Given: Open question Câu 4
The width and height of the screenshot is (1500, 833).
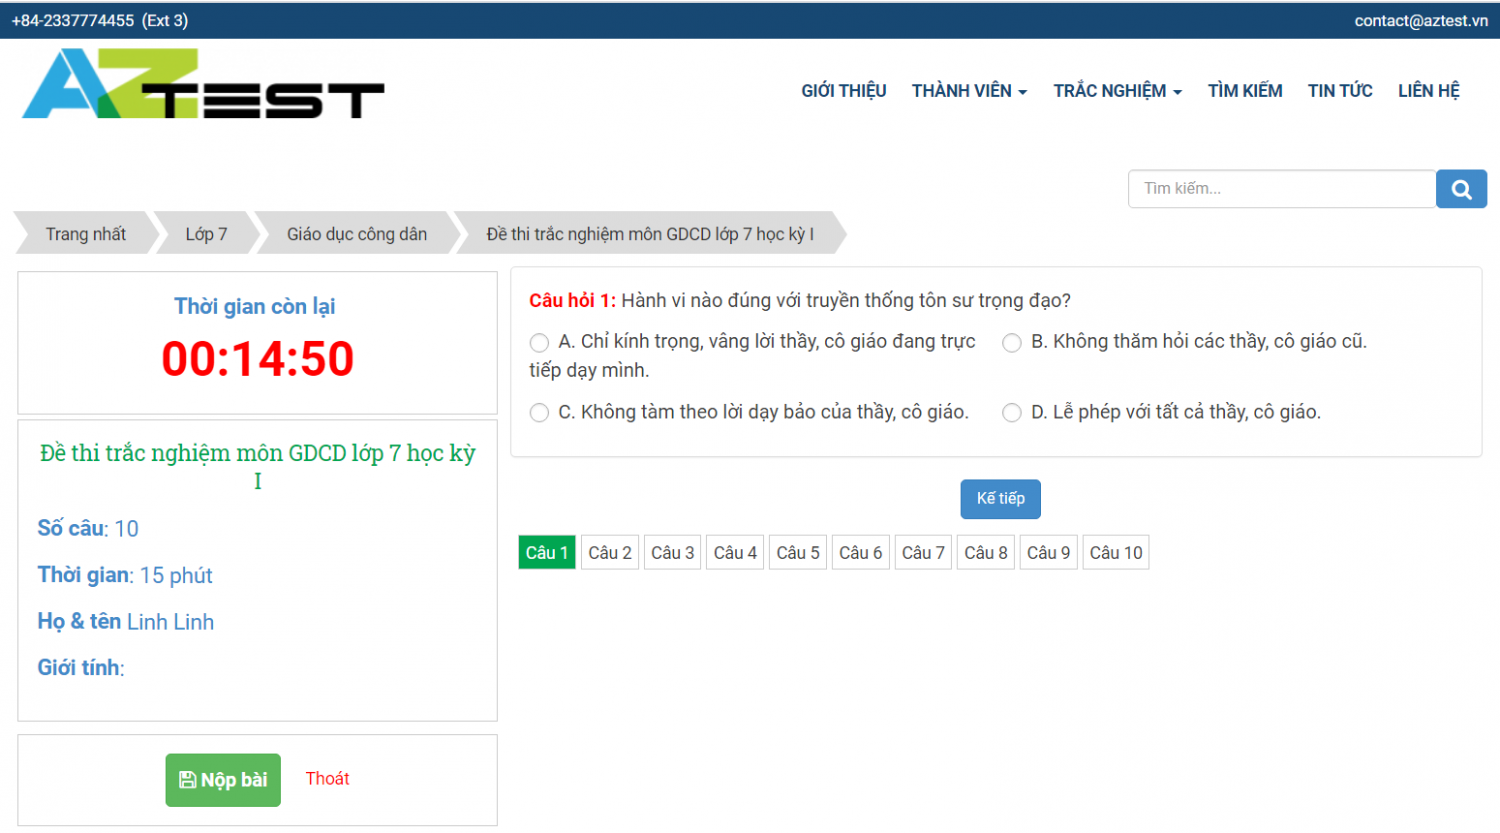Looking at the screenshot, I should click(x=735, y=553).
